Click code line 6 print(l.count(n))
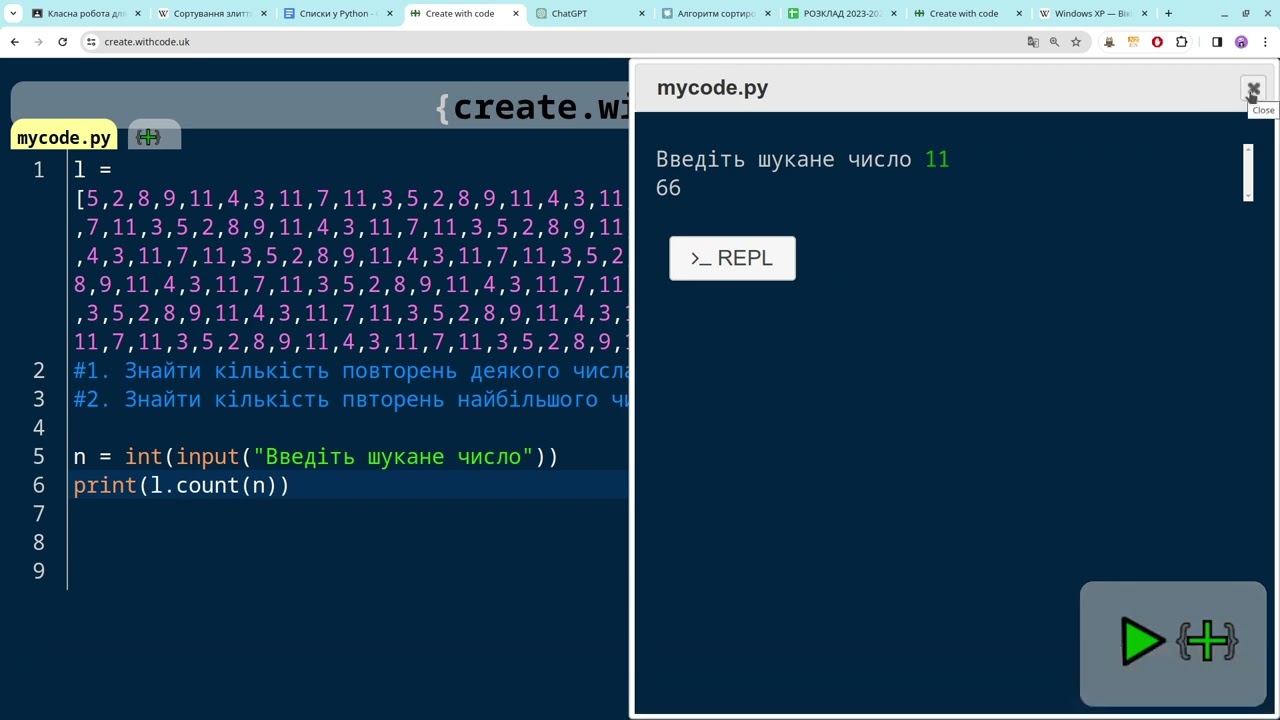Image resolution: width=1280 pixels, height=720 pixels. (181, 485)
